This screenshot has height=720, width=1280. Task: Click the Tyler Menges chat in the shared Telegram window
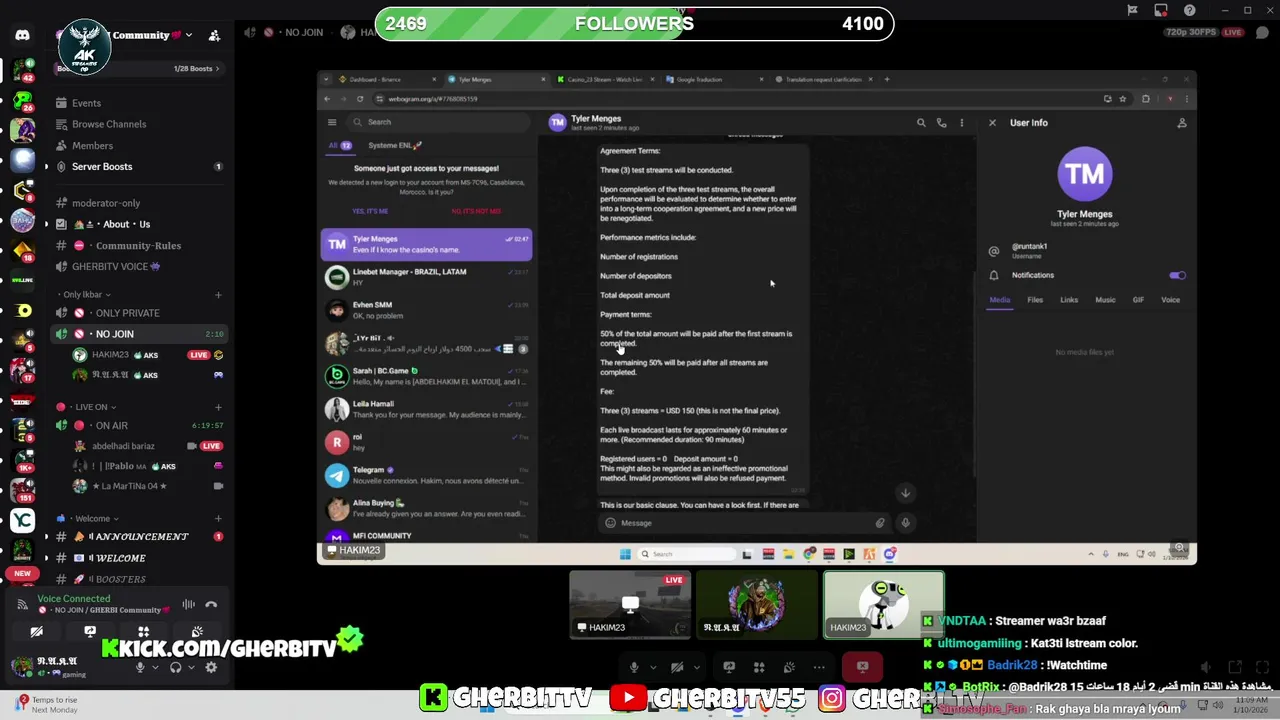pyautogui.click(x=427, y=244)
